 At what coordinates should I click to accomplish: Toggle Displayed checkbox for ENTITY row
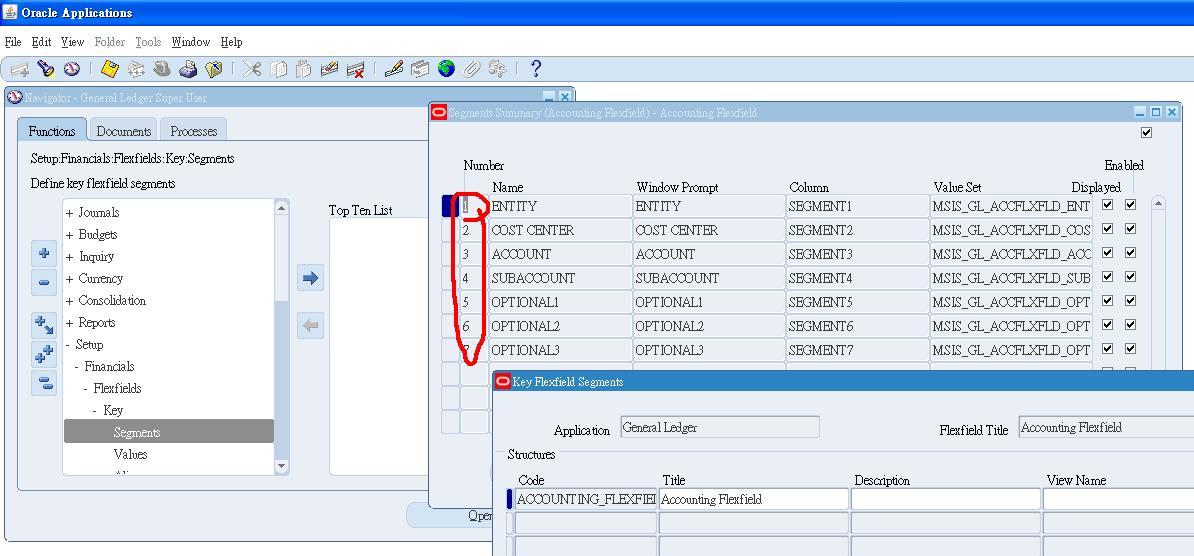tap(1107, 205)
